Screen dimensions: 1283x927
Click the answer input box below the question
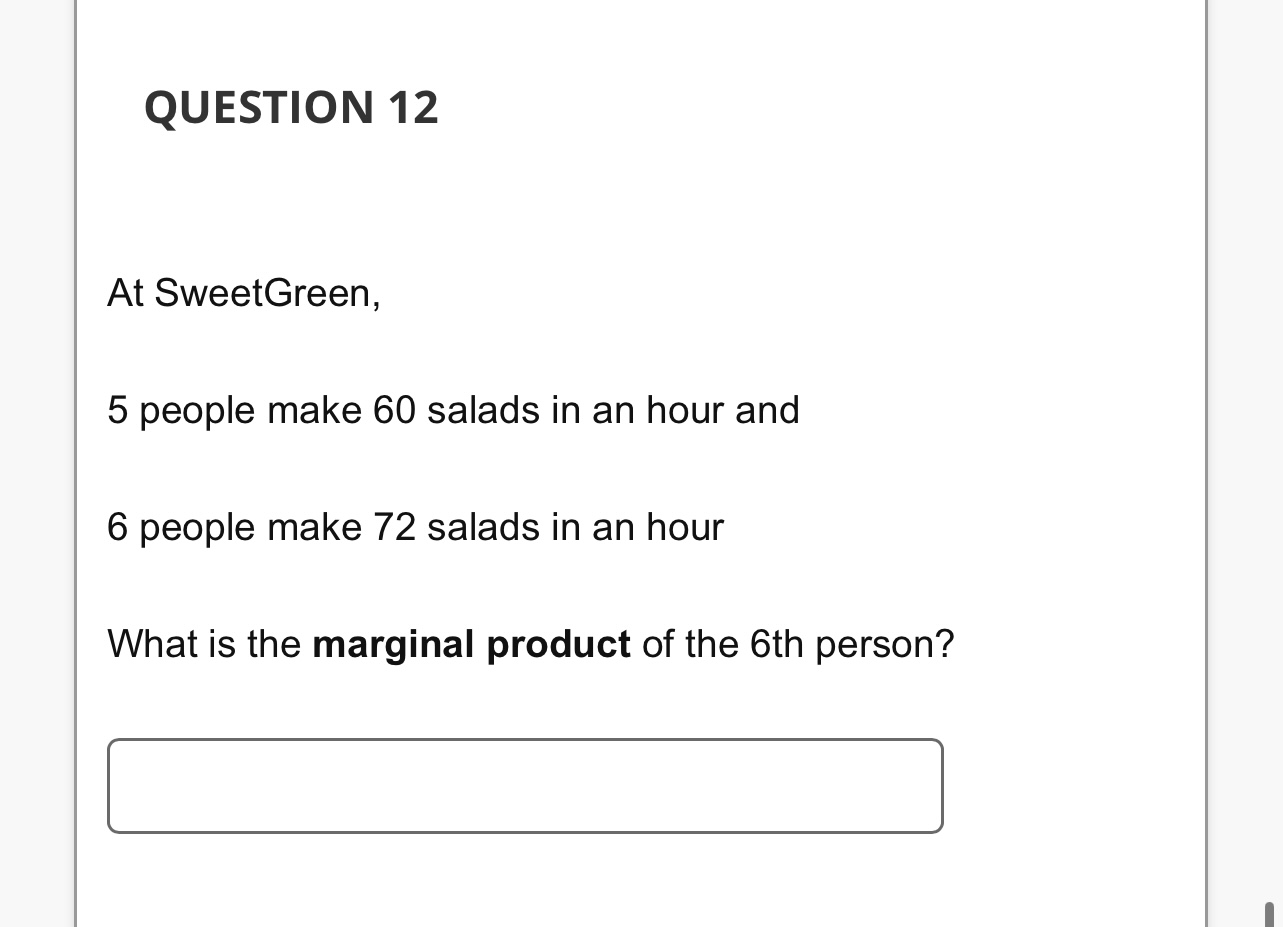pos(525,786)
